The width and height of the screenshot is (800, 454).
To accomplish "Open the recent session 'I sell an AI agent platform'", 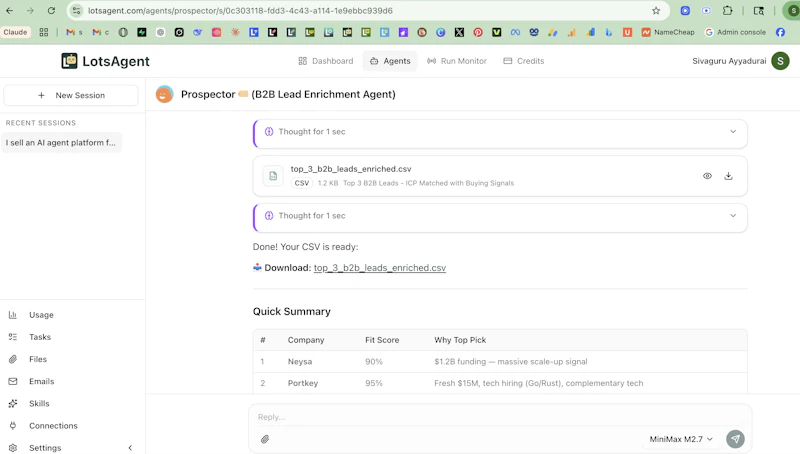I will point(61,142).
